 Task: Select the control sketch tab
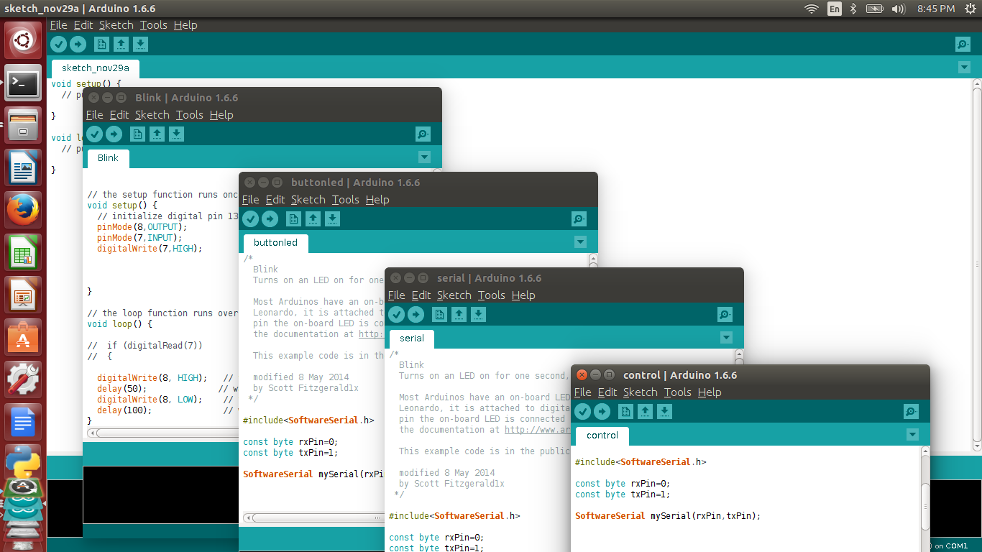coord(602,435)
